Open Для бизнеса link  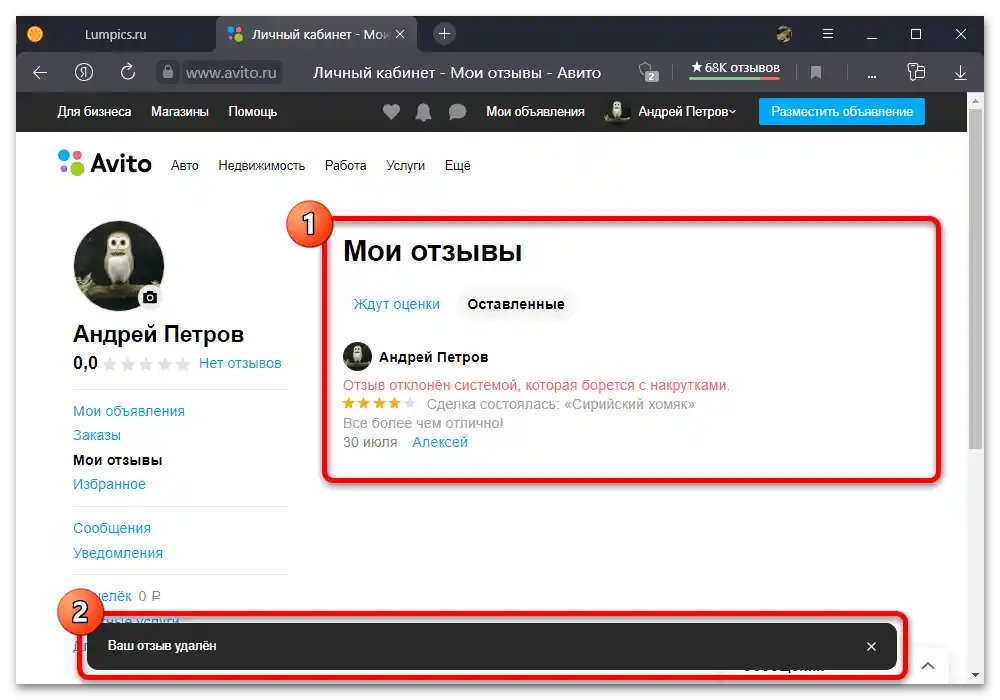pos(94,112)
